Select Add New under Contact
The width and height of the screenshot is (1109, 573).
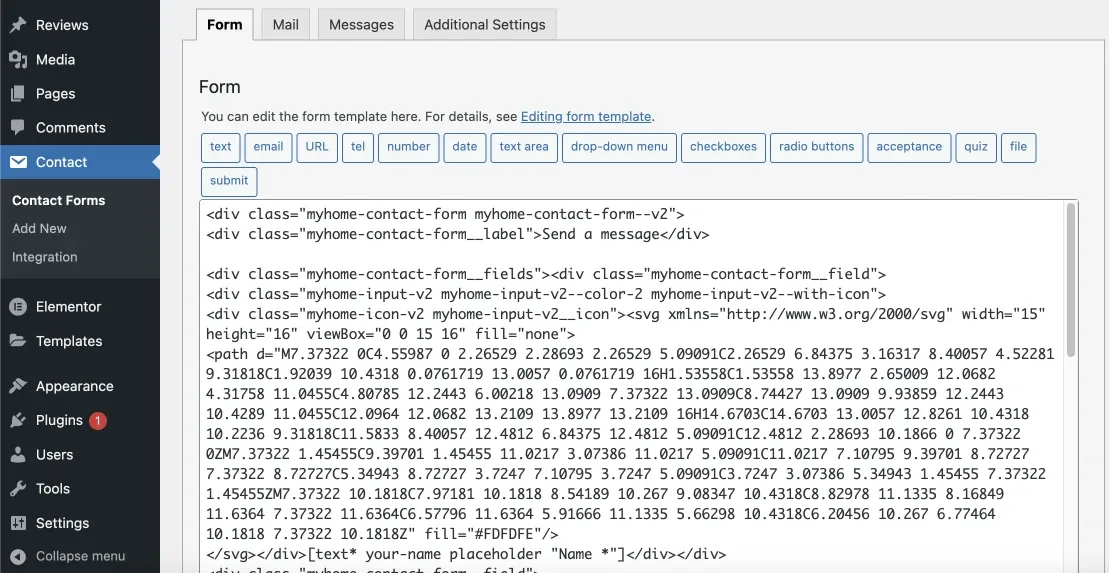(x=39, y=228)
